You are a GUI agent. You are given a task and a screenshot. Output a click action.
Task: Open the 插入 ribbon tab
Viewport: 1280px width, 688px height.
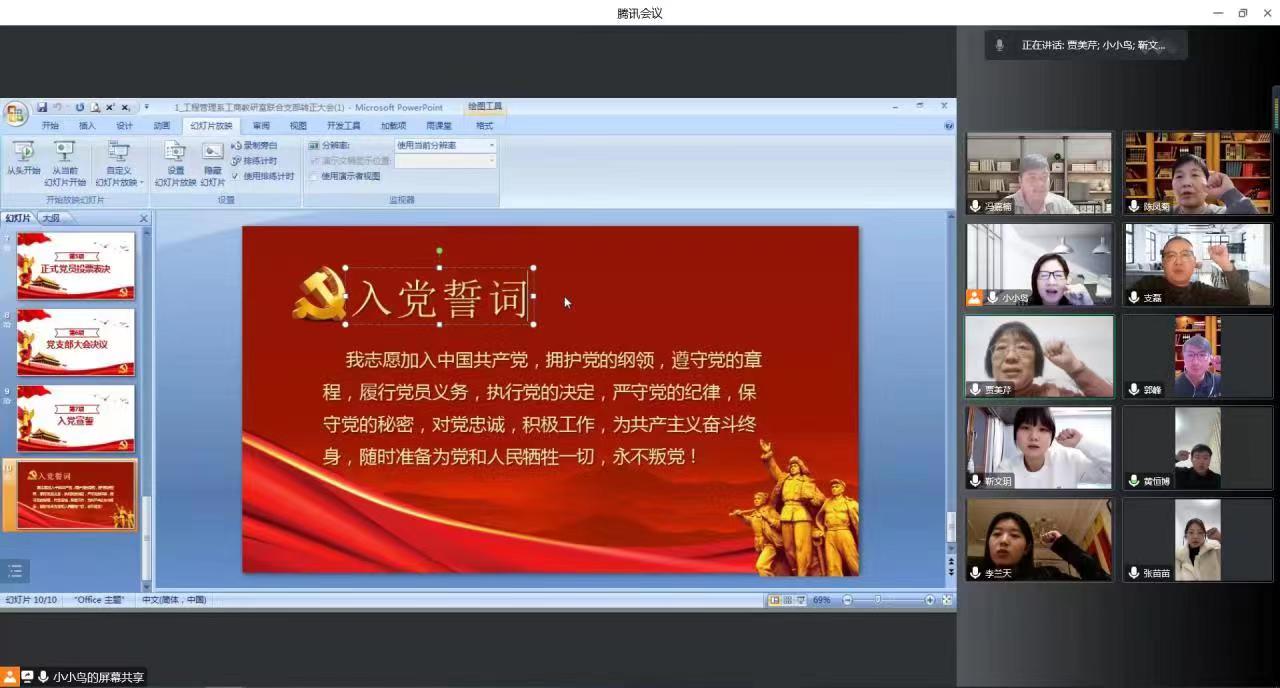87,126
